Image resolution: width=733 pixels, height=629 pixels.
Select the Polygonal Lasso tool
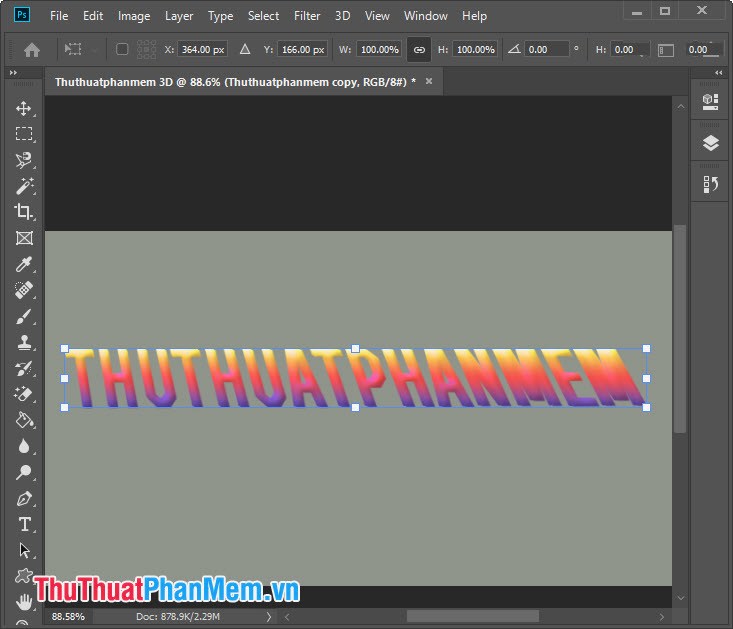tap(24, 160)
